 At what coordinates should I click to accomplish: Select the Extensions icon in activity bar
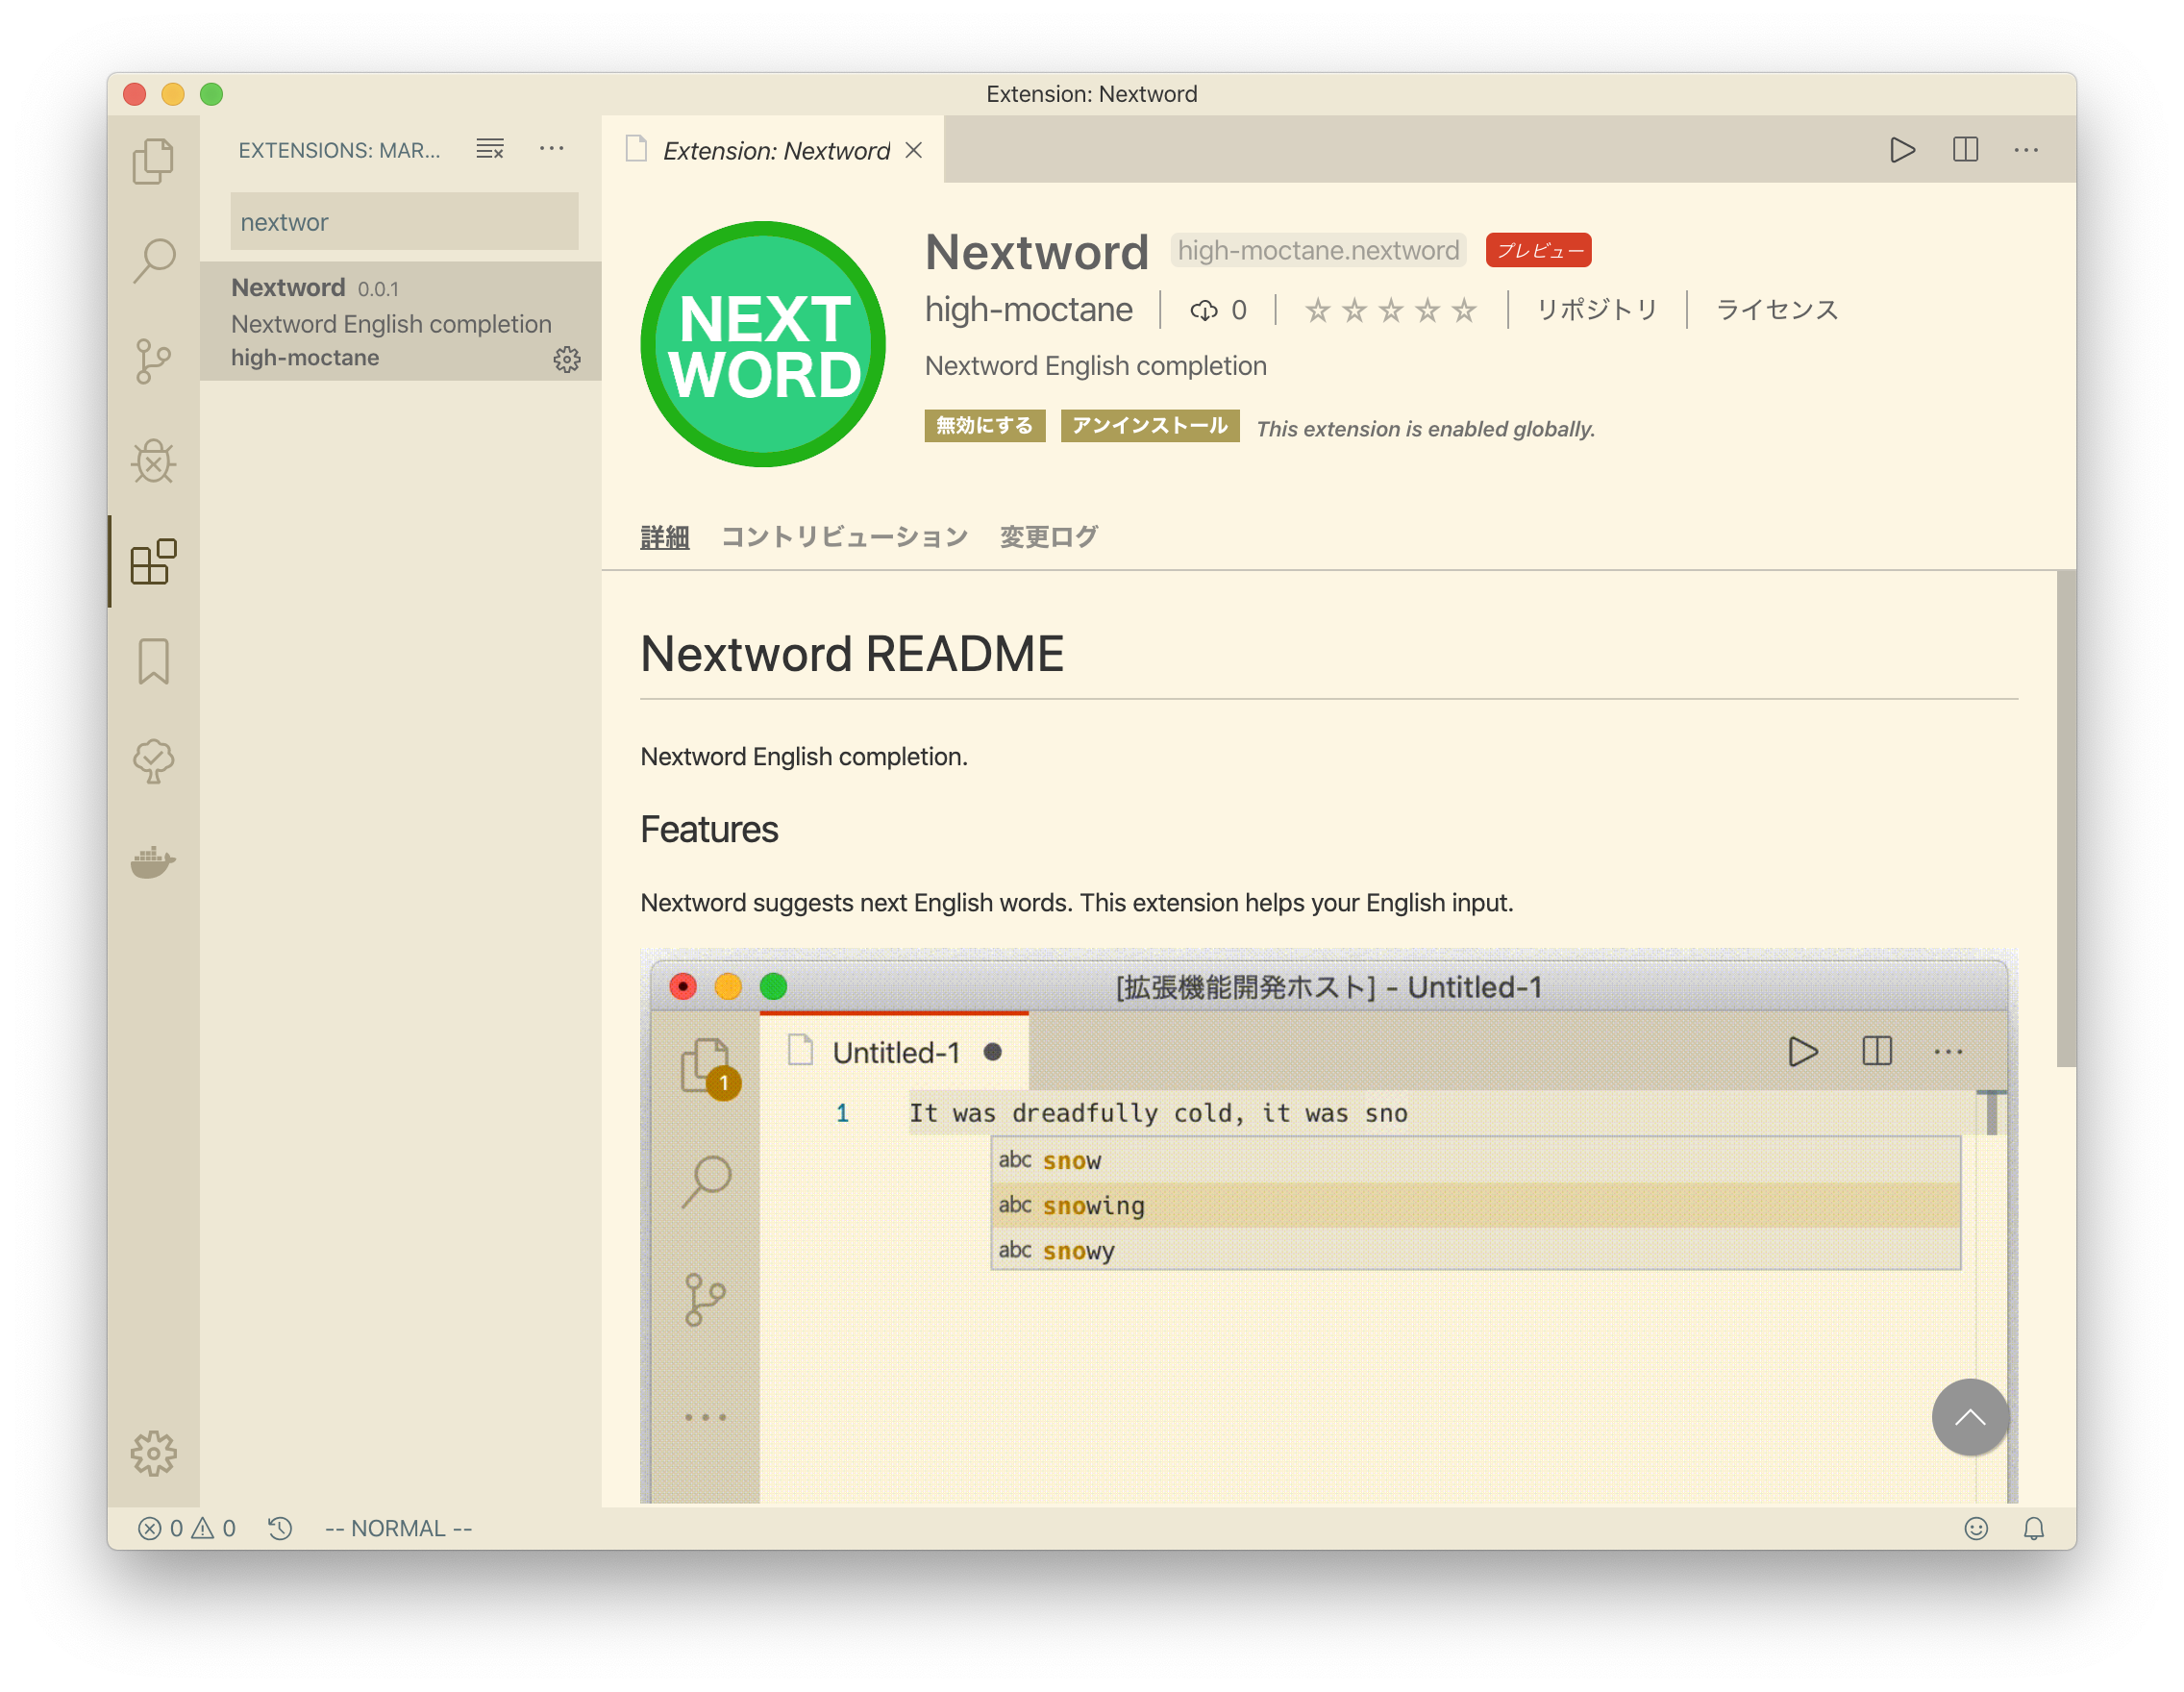point(153,561)
